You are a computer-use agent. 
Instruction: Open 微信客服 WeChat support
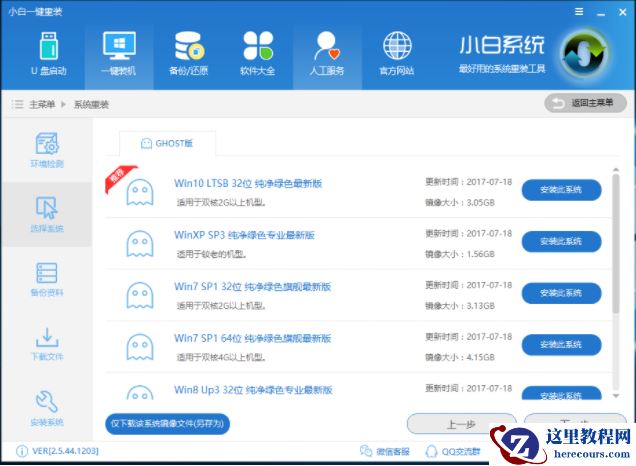point(385,451)
